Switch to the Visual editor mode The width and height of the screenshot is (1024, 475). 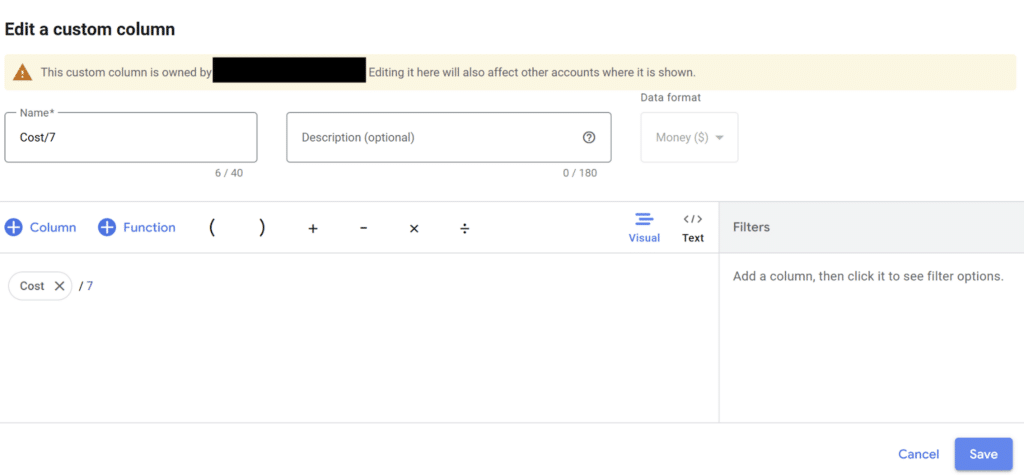644,227
